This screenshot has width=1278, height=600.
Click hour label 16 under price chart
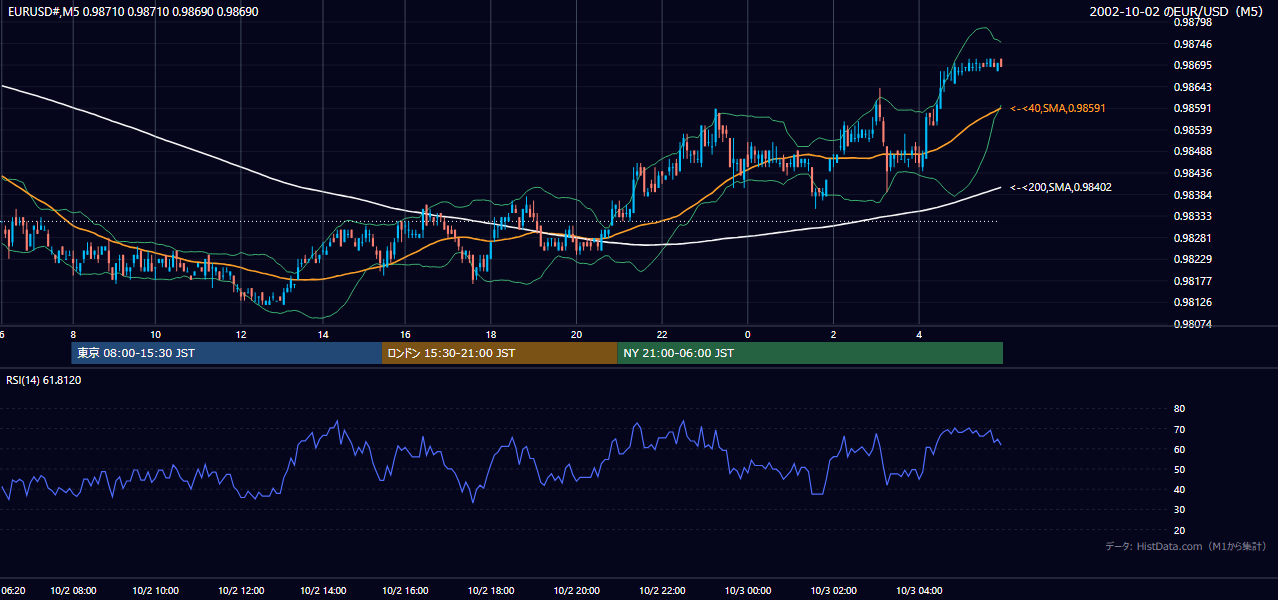tap(406, 334)
